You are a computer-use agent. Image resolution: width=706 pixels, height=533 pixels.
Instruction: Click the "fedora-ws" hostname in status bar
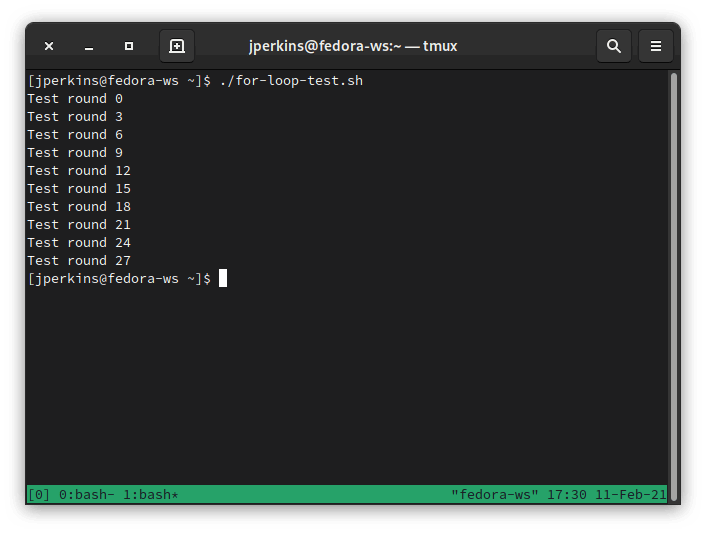(495, 495)
